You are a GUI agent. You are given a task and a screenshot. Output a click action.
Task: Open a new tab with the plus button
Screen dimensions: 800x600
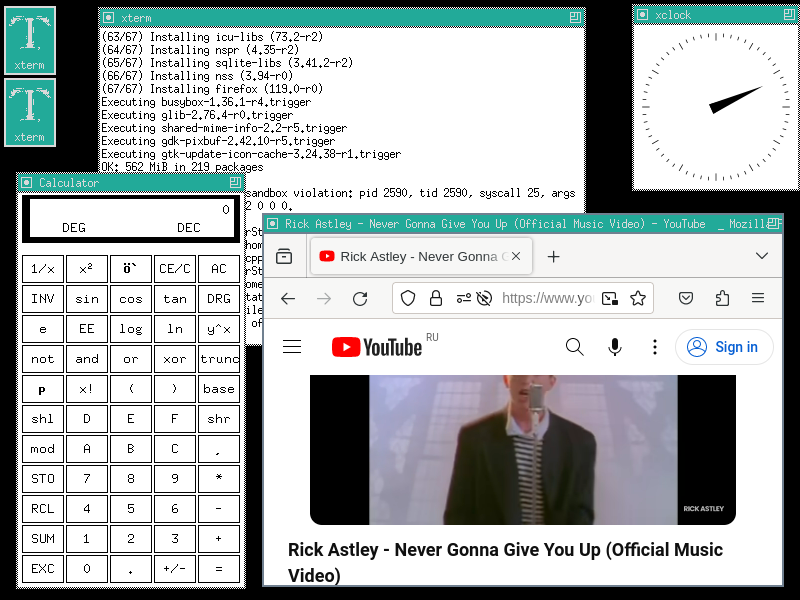pyautogui.click(x=554, y=256)
